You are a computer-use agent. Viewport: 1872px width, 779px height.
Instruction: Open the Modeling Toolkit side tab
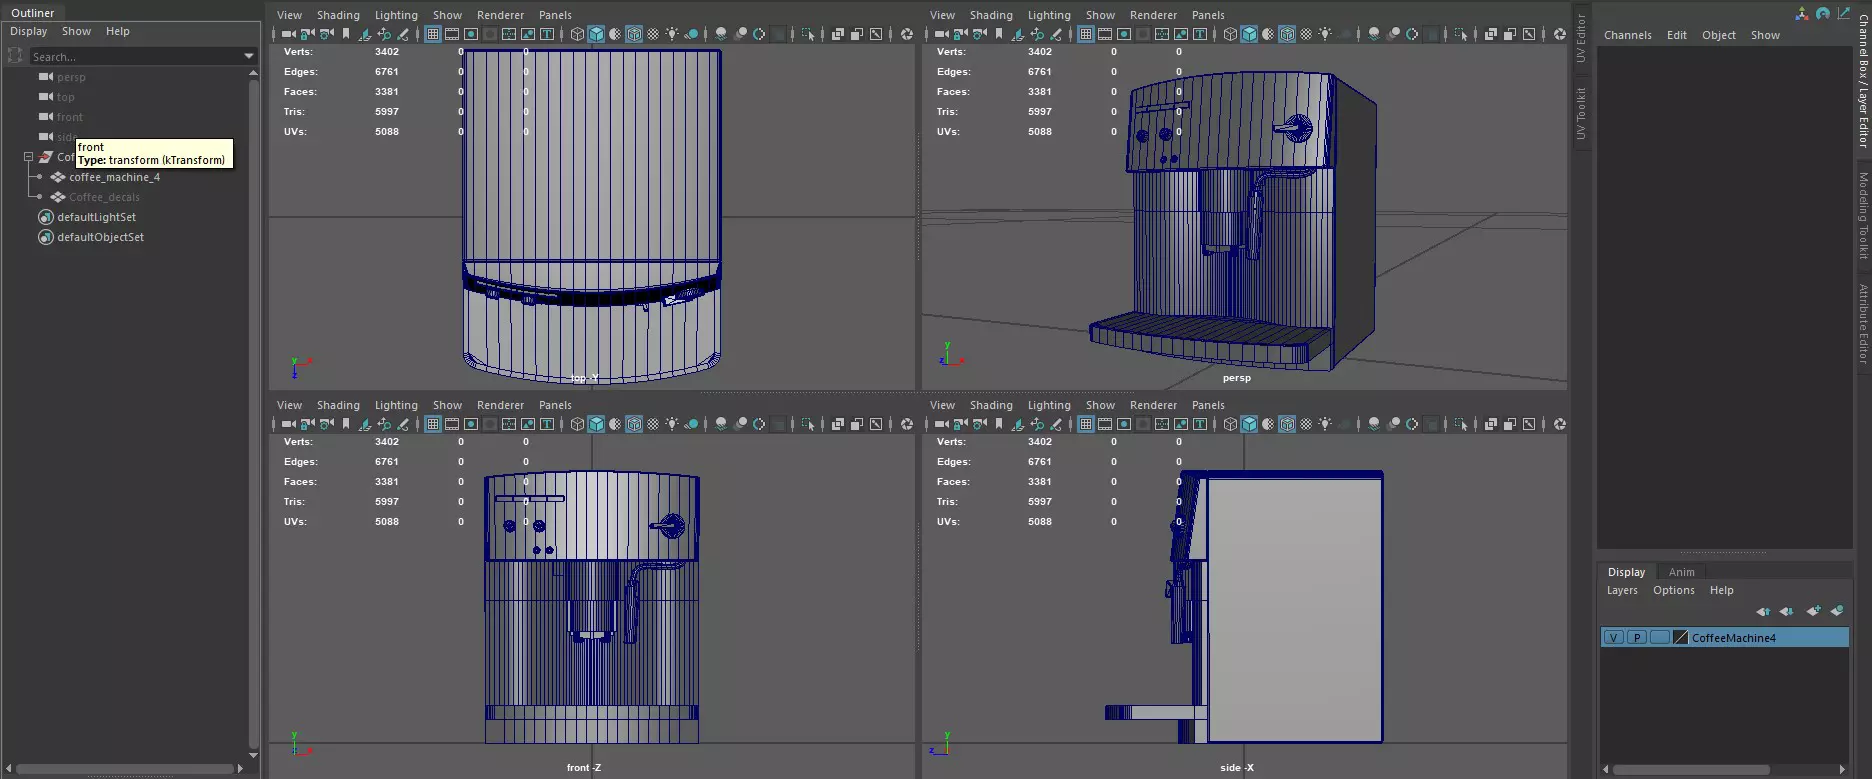(x=1863, y=216)
